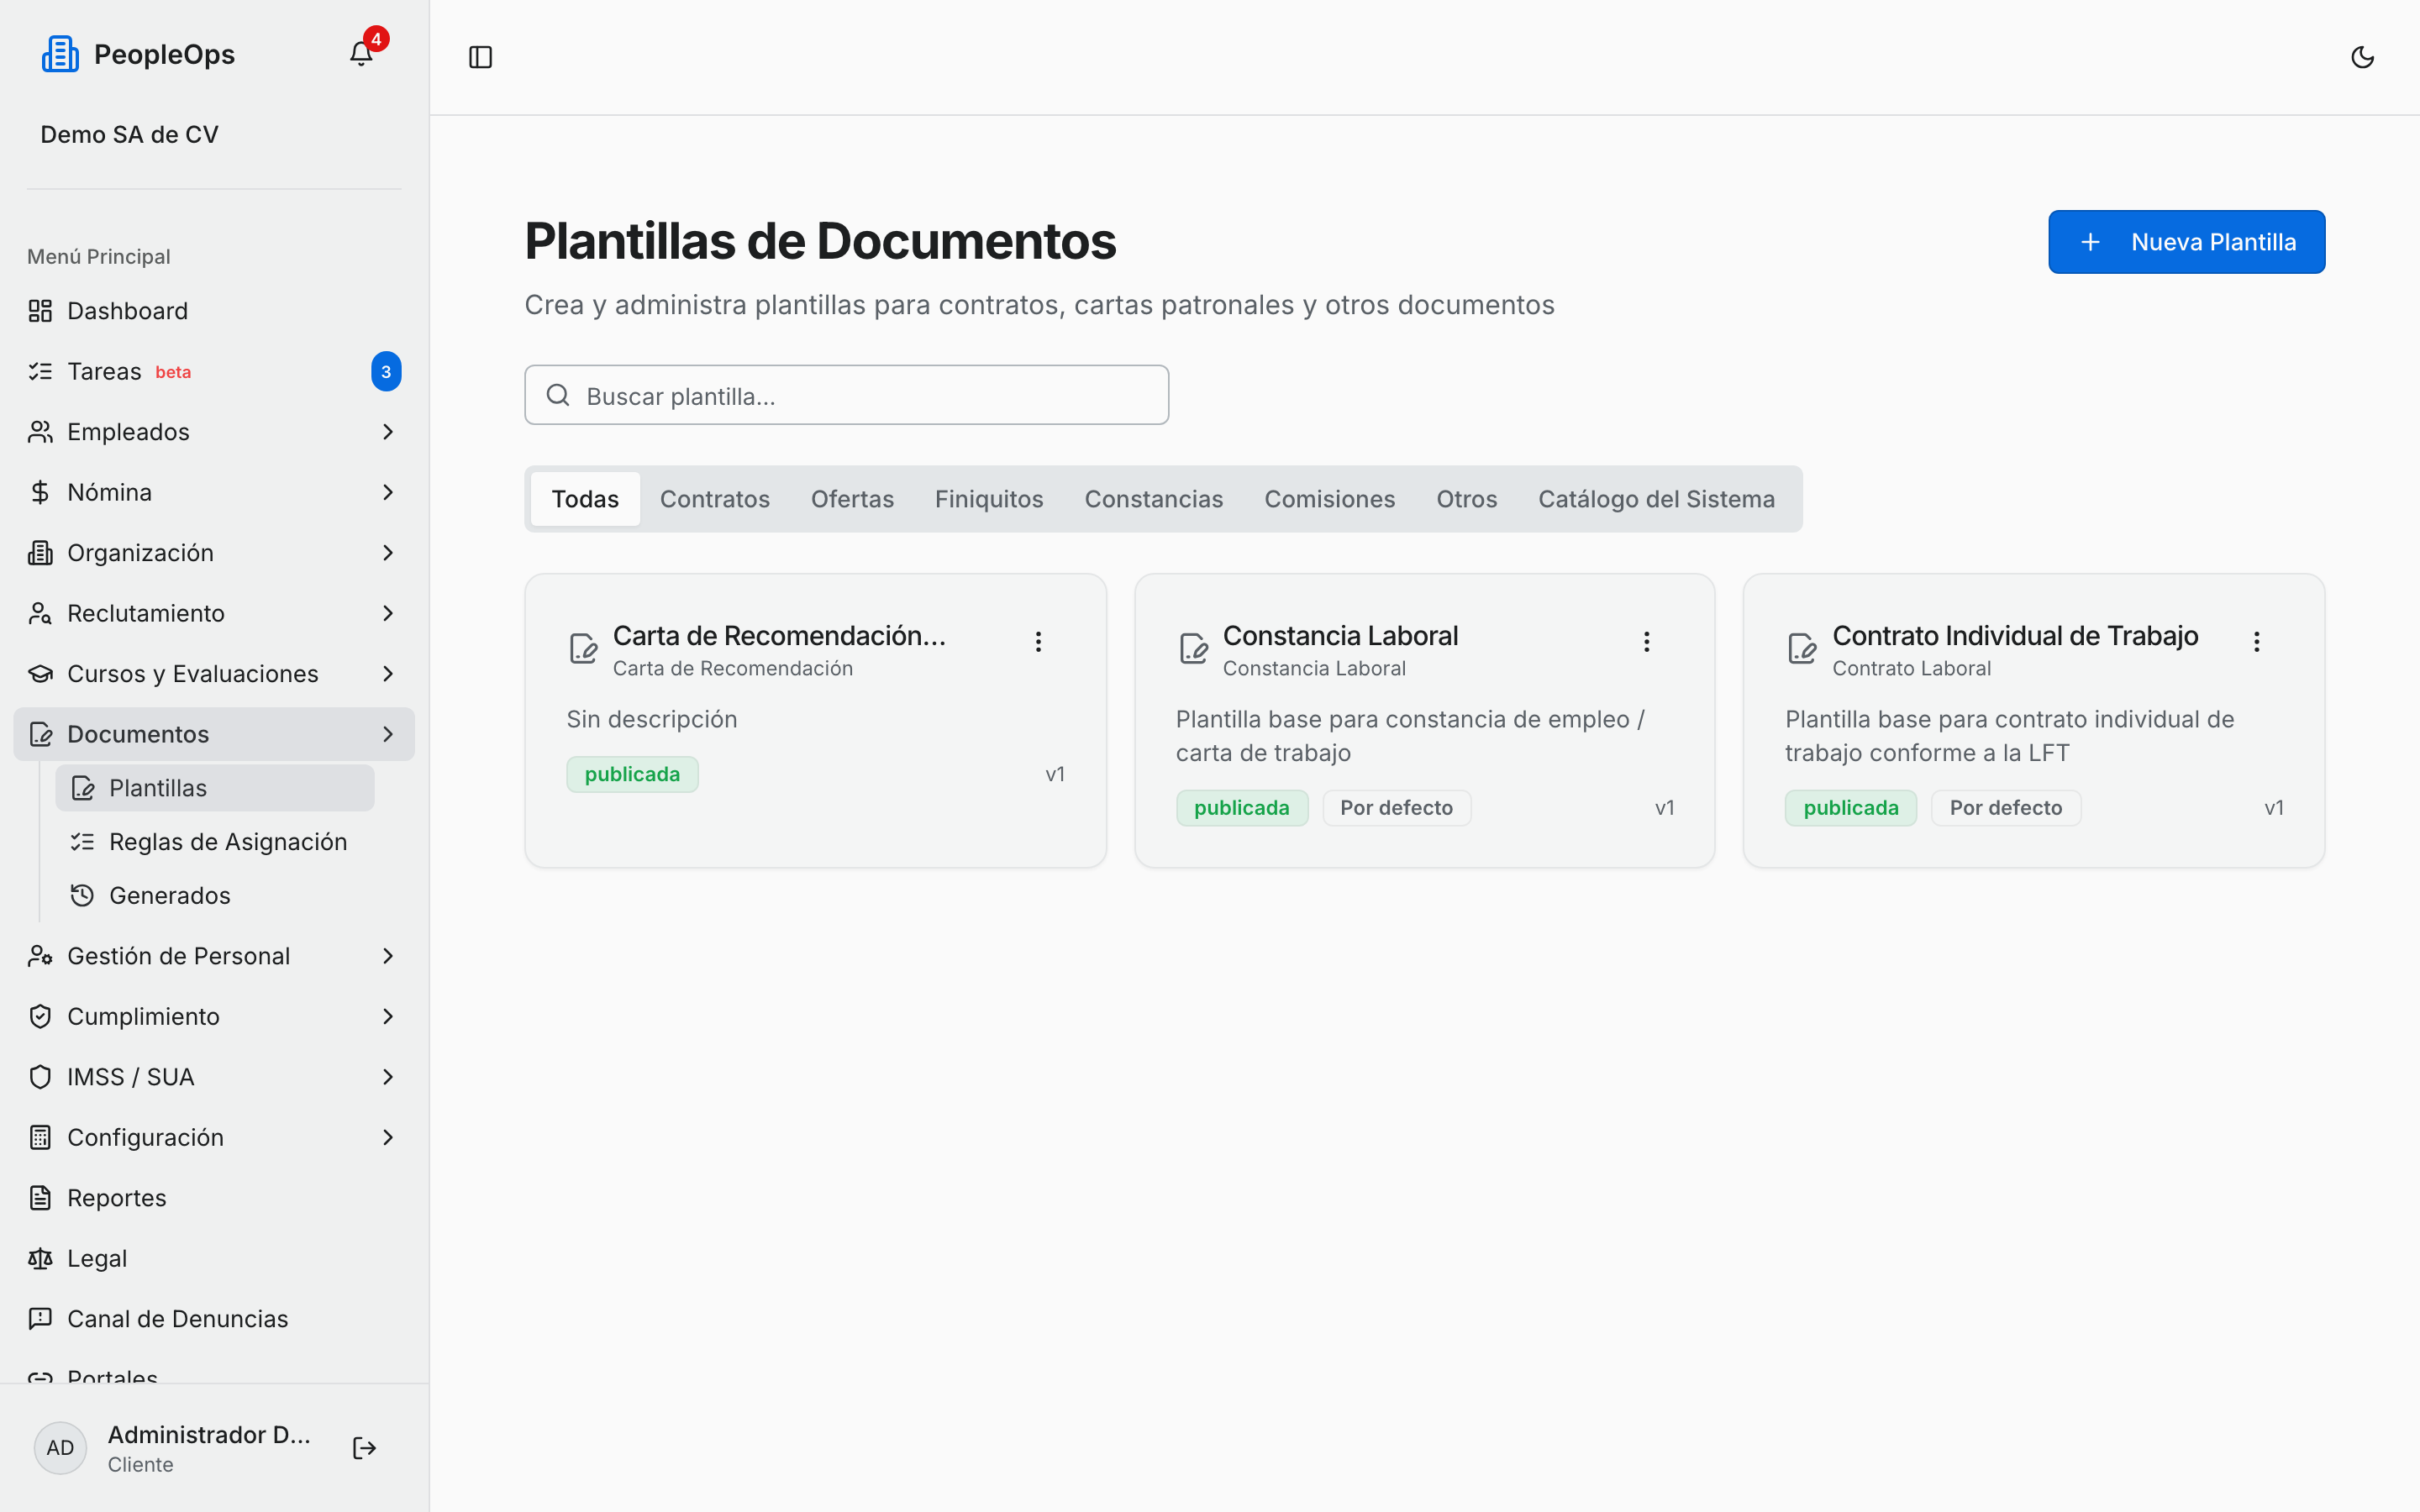Click the Configuración icon
The image size is (2420, 1512).
(40, 1137)
